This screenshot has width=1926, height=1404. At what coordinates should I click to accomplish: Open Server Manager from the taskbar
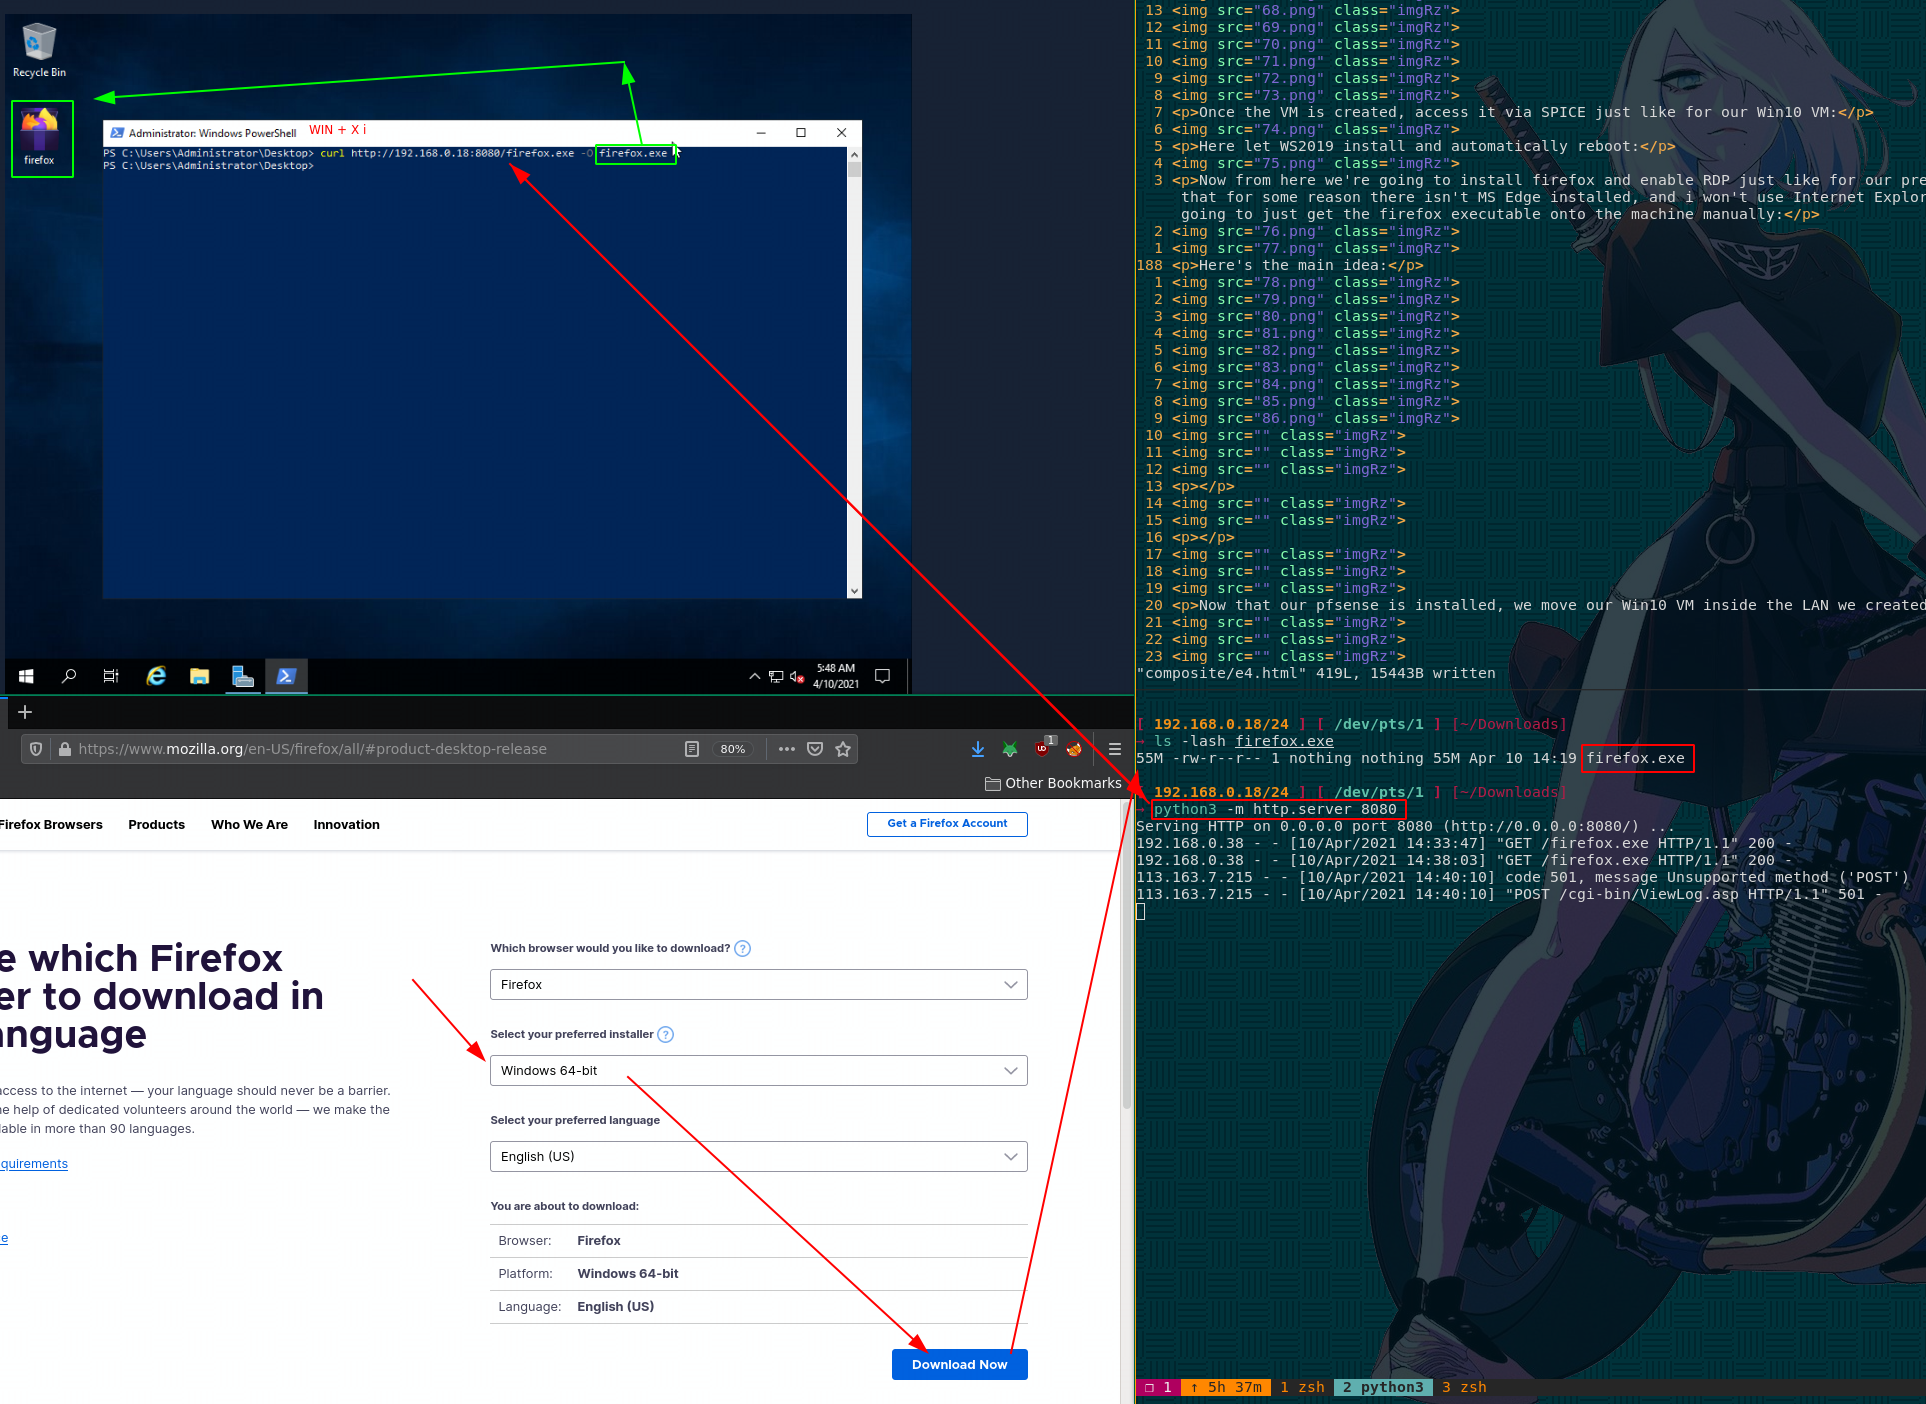242,676
